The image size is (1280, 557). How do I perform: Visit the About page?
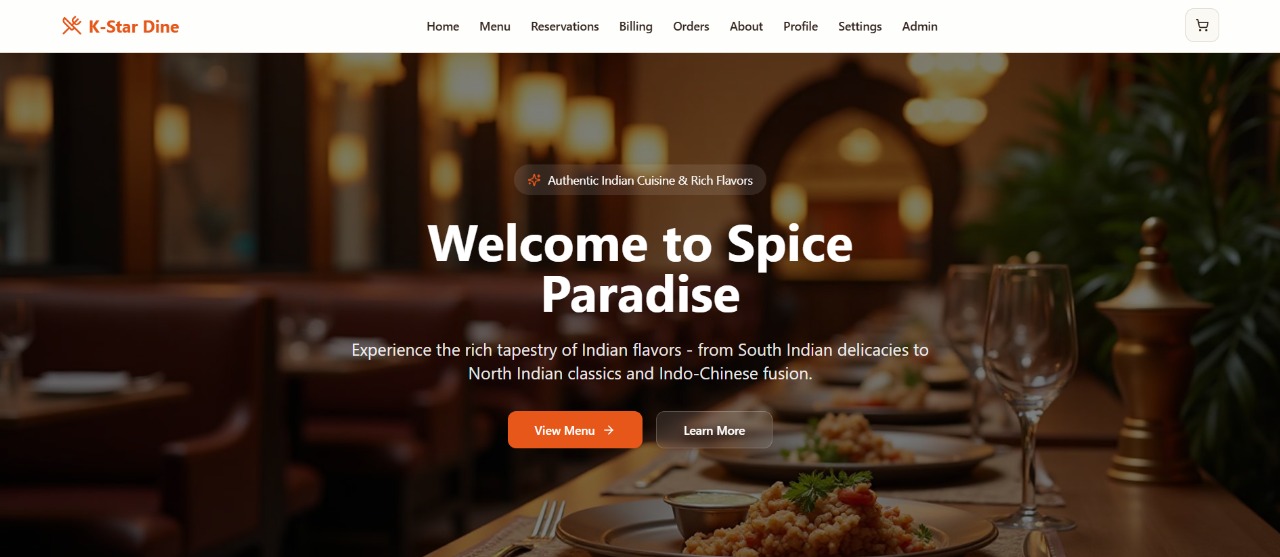click(x=746, y=27)
